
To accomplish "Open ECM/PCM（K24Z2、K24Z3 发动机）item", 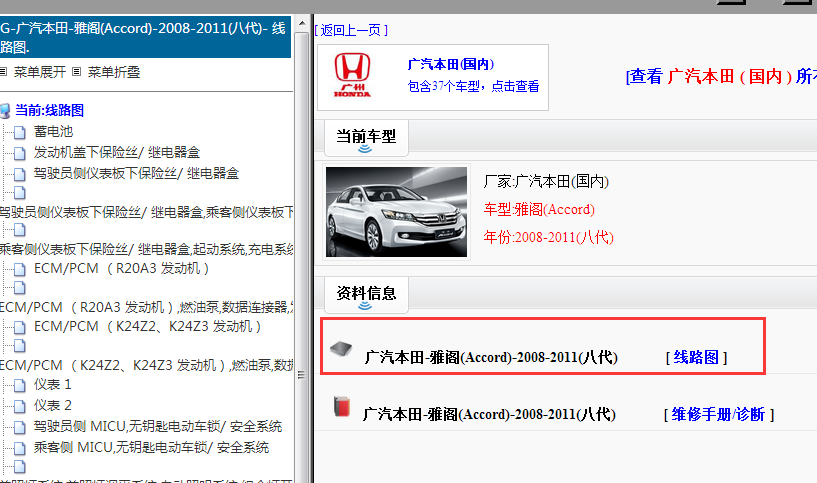I will [x=147, y=326].
